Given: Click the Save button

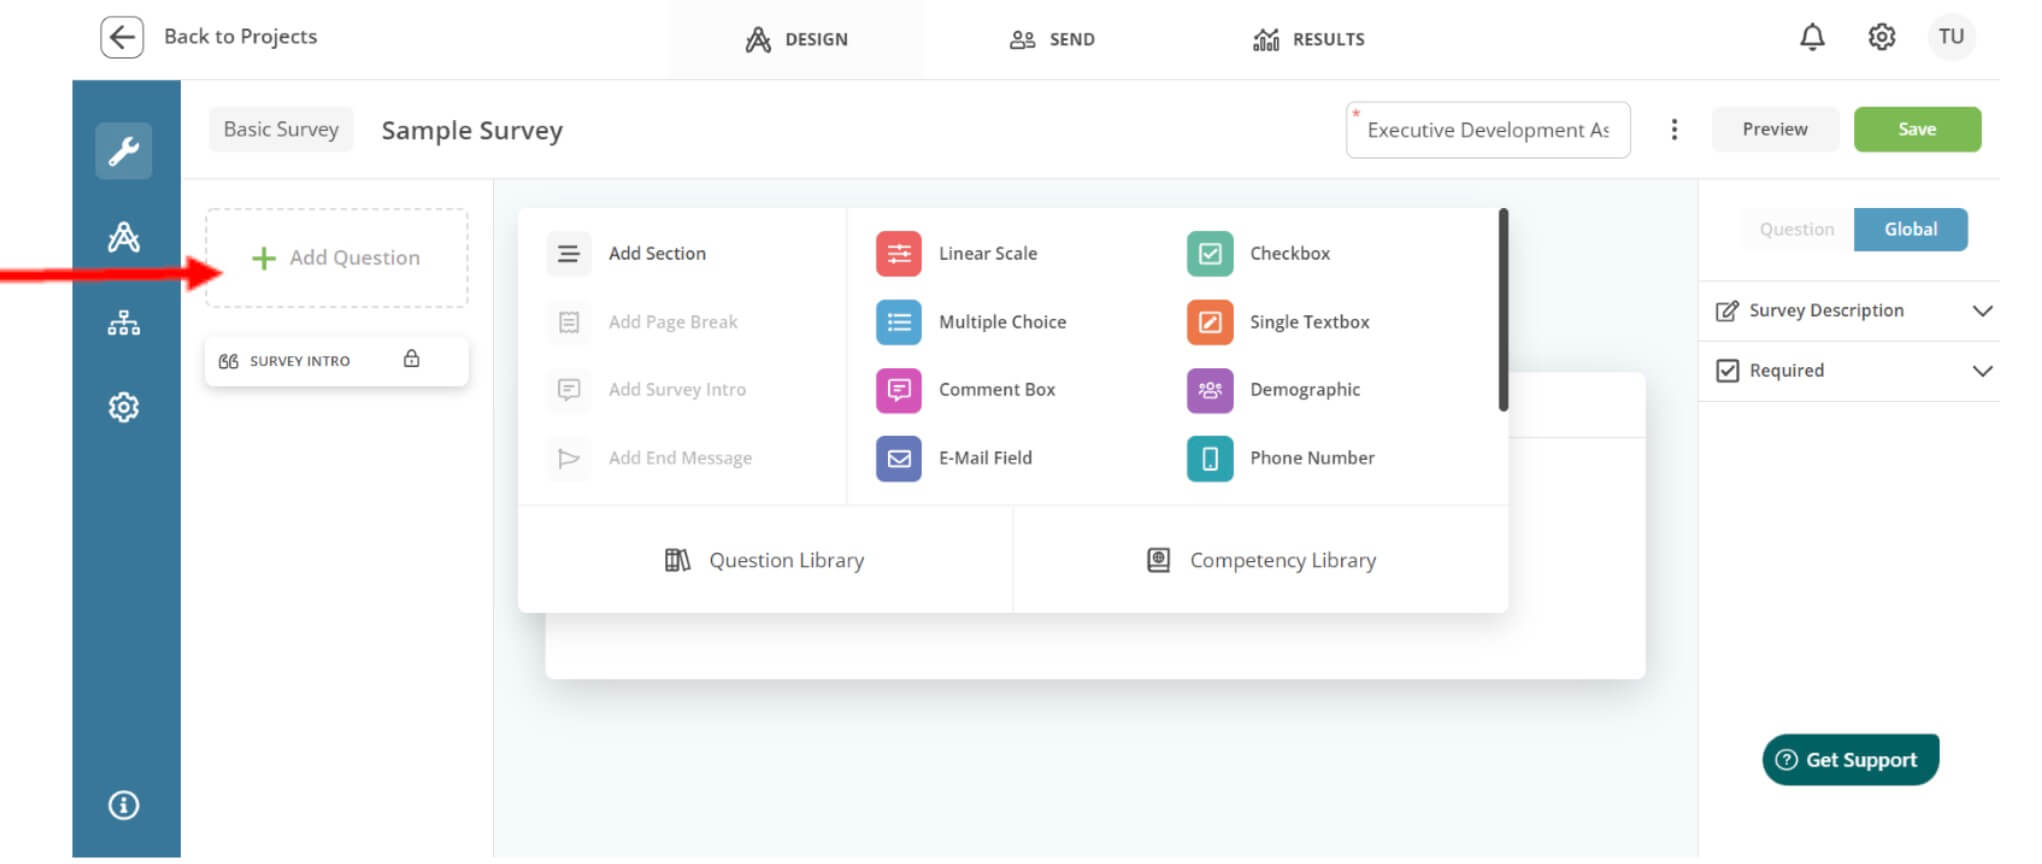Looking at the screenshot, I should click(x=1917, y=129).
